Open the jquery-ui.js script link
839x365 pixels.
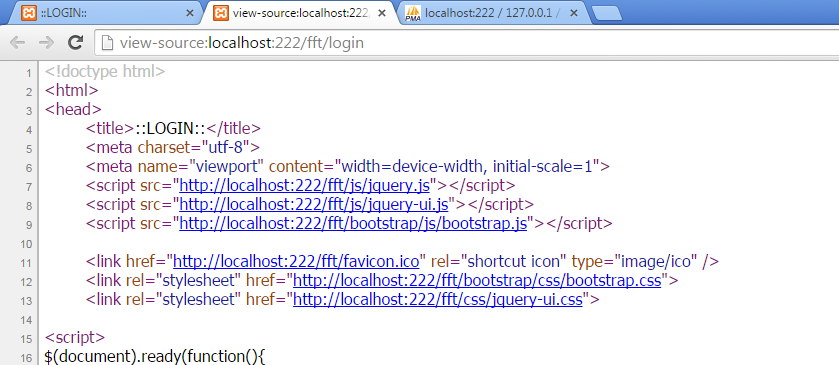(x=314, y=204)
